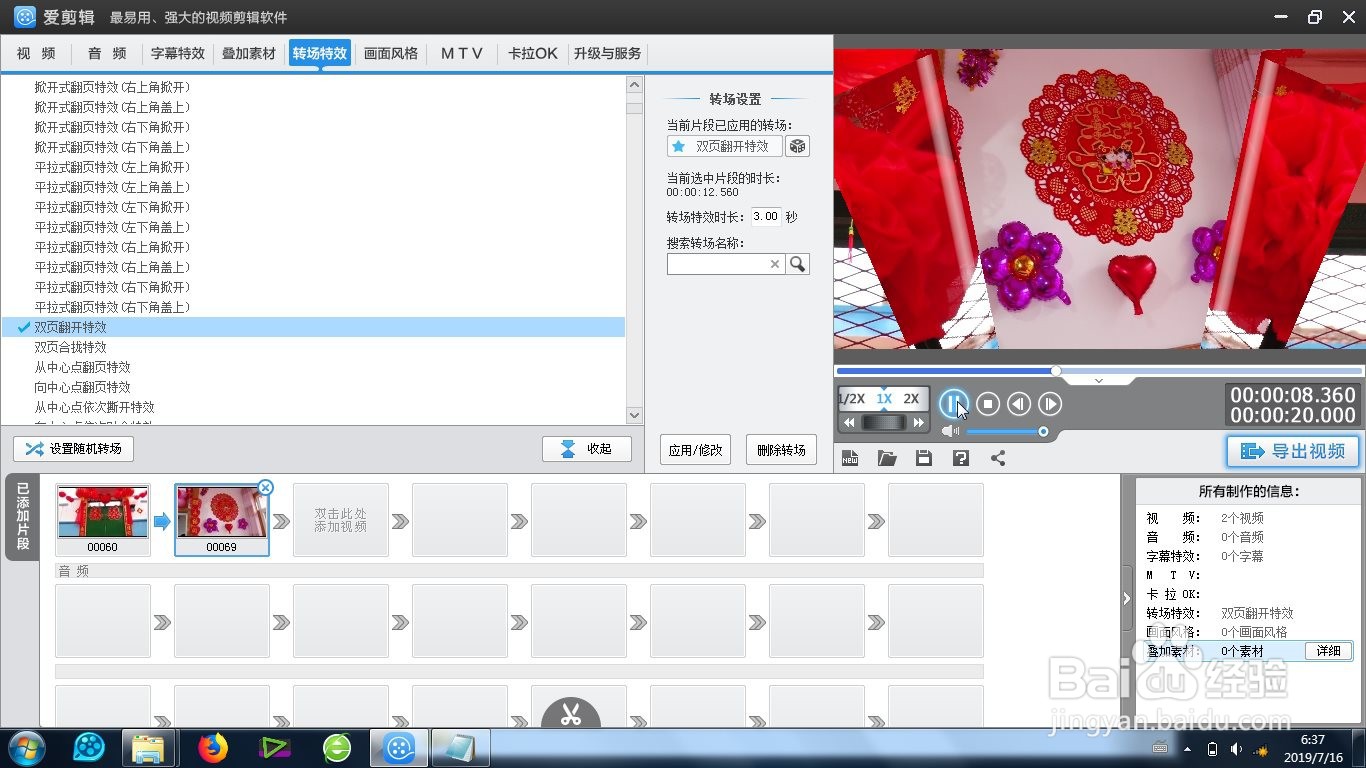This screenshot has width=1366, height=768.
Task: Collapse the panel using the 收起 button
Action: coord(587,448)
